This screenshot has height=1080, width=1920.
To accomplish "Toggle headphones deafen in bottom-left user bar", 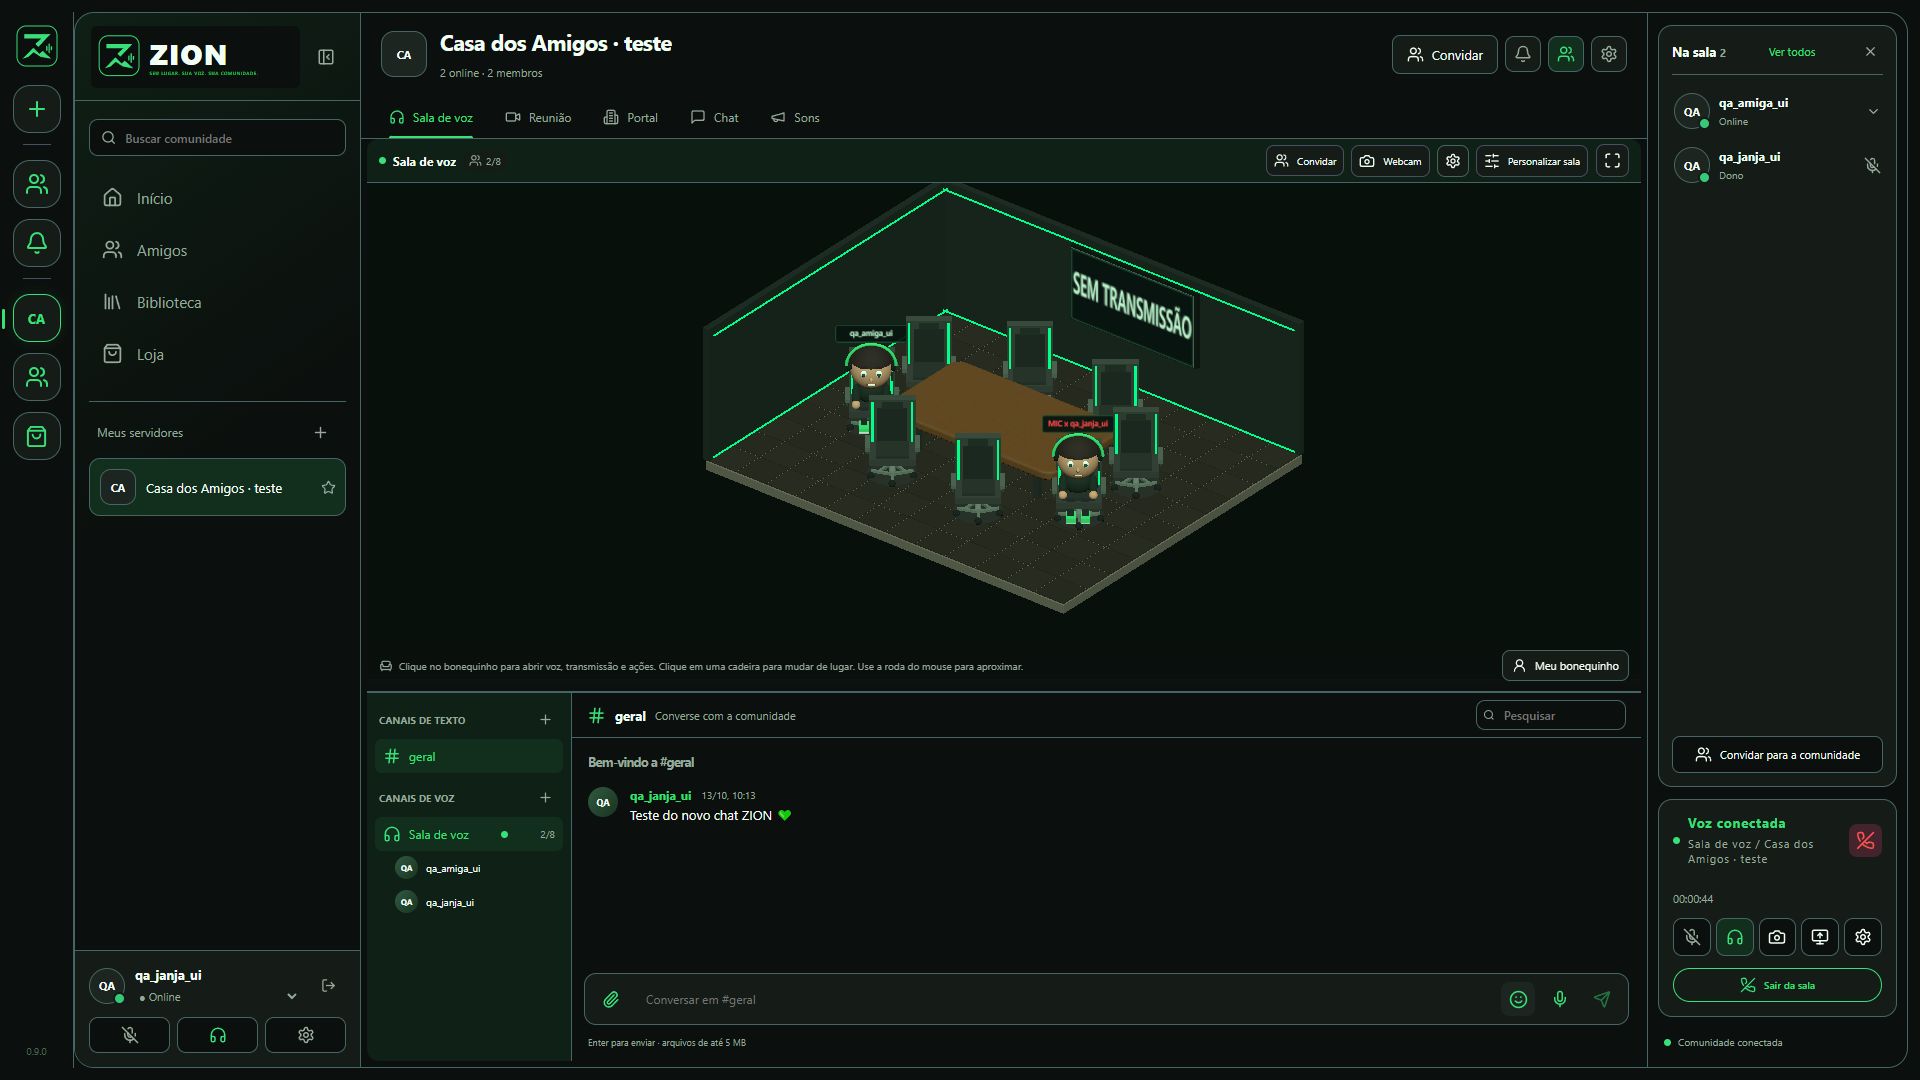I will [217, 1035].
